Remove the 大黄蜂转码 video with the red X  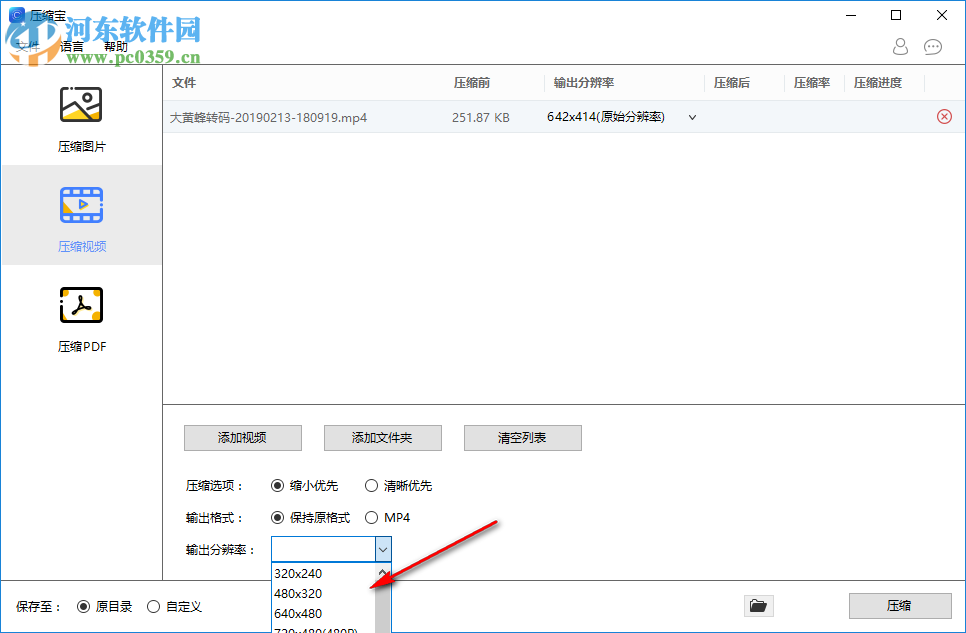(x=944, y=116)
